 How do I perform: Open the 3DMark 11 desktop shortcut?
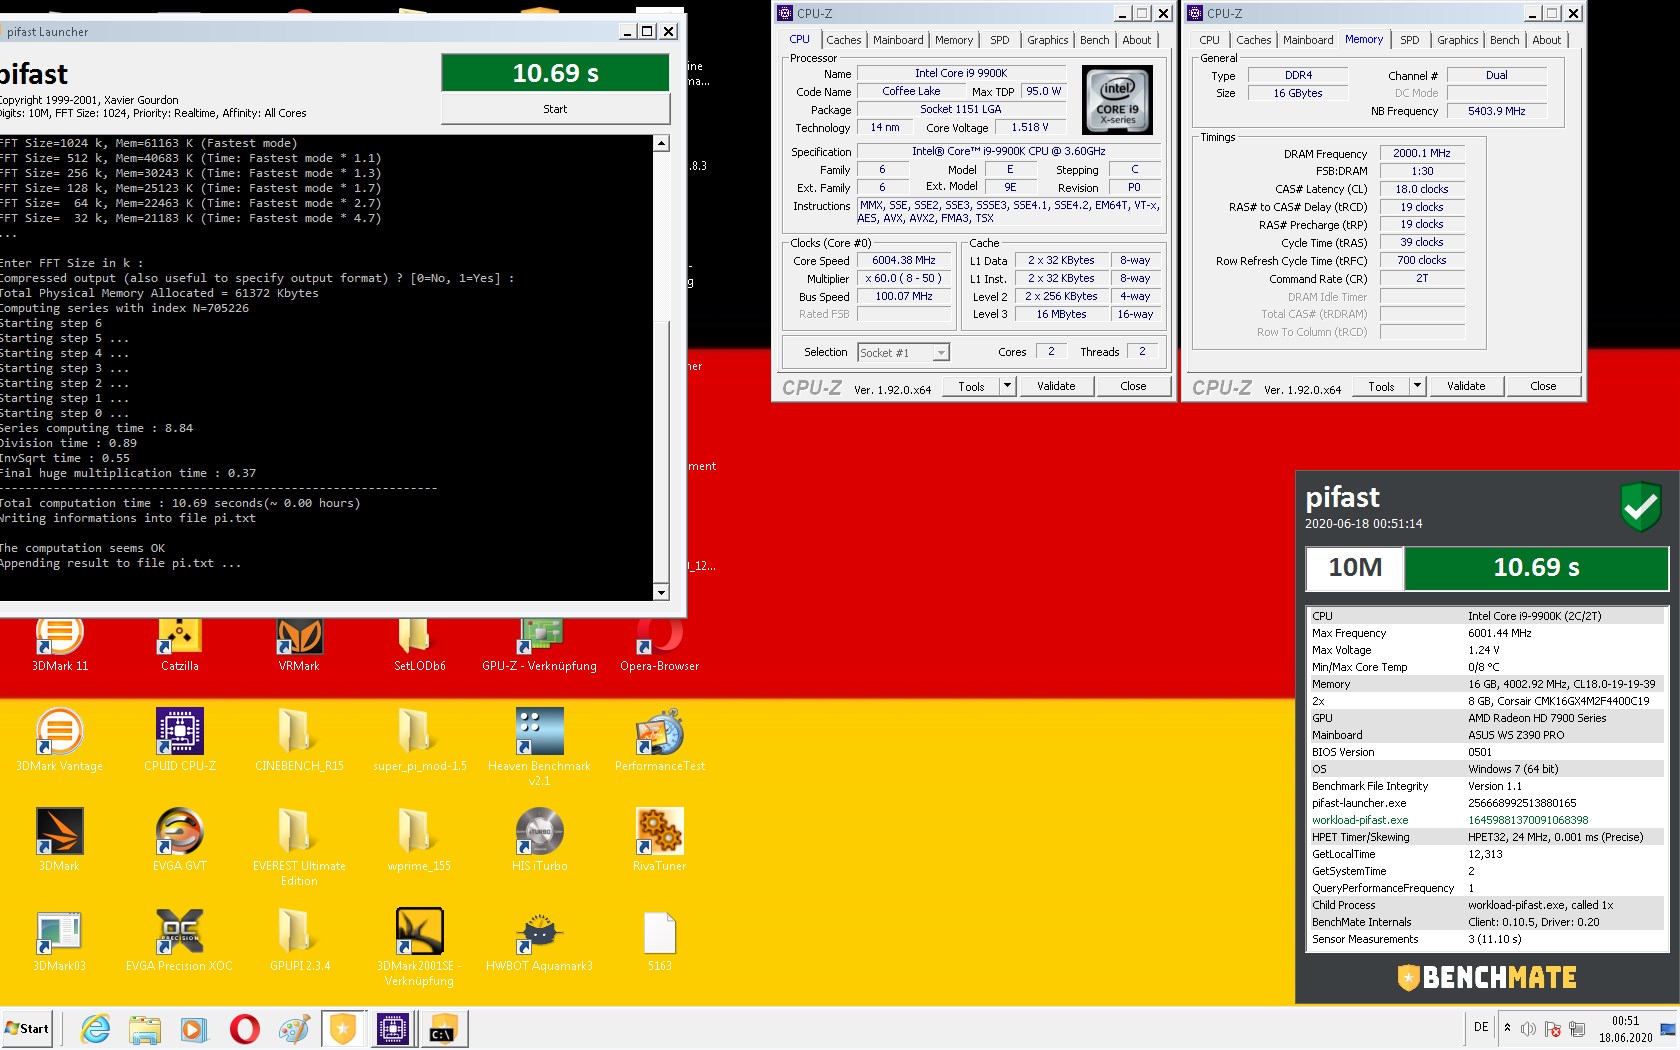click(x=60, y=643)
